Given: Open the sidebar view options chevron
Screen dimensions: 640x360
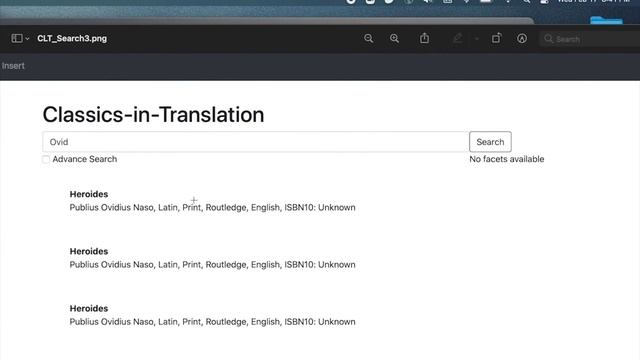Looking at the screenshot, I should point(27,39).
